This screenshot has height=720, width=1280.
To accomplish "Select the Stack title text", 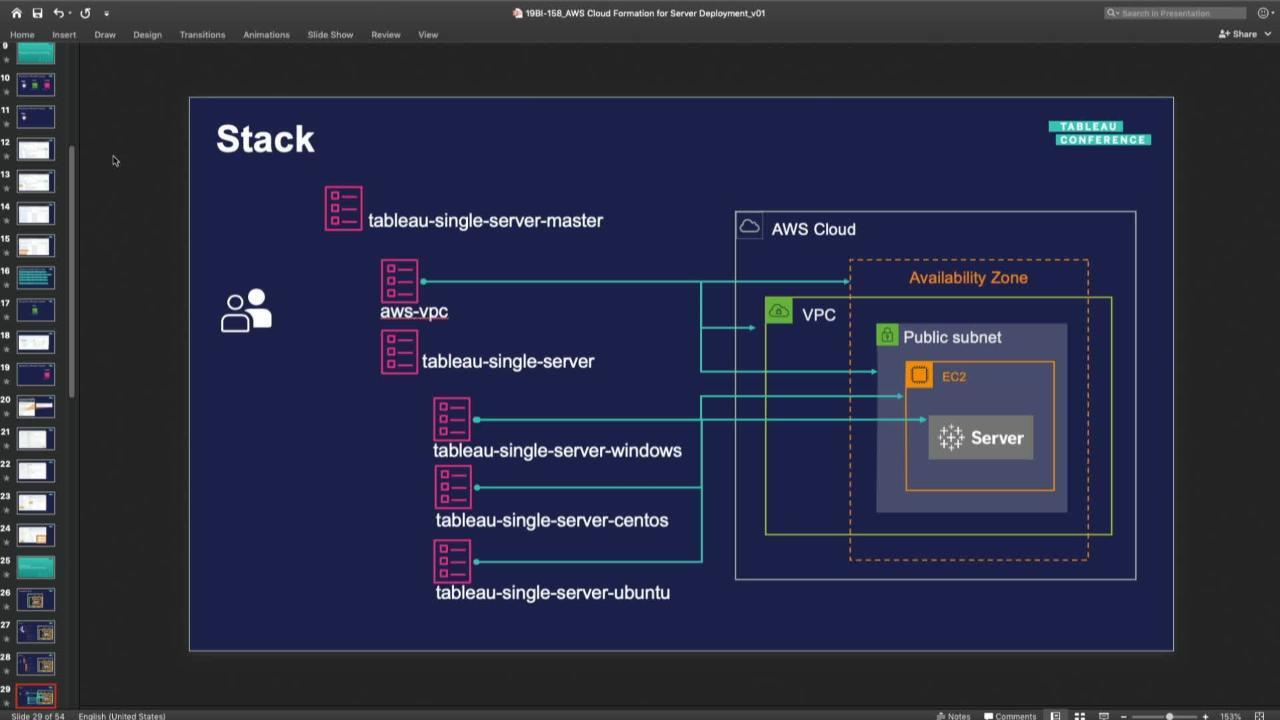I will click(x=265, y=139).
